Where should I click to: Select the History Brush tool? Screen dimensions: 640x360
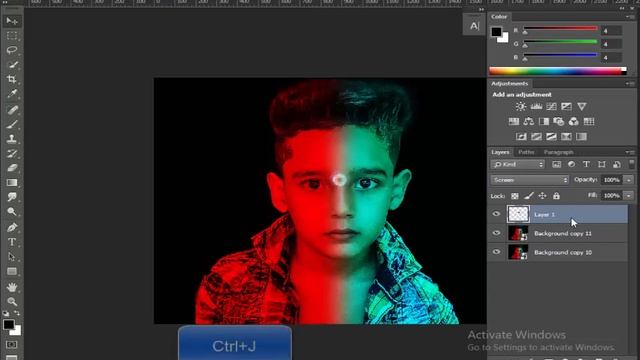(12, 153)
